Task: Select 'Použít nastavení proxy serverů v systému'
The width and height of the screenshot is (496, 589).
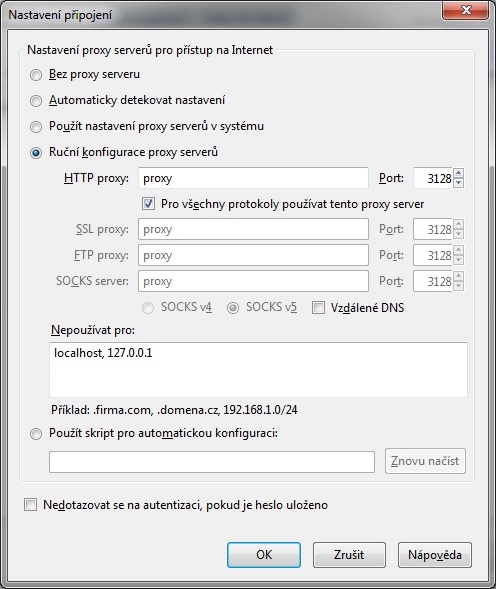Action: tap(36, 127)
